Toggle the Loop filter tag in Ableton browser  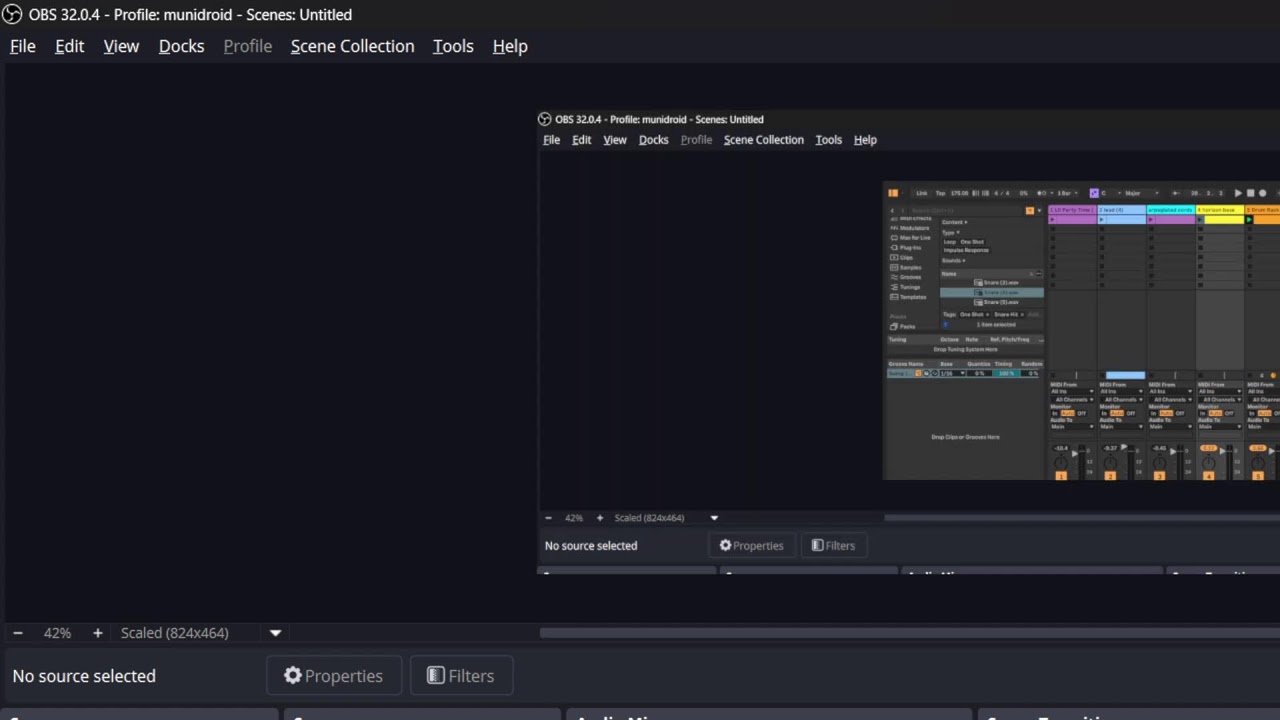click(950, 242)
